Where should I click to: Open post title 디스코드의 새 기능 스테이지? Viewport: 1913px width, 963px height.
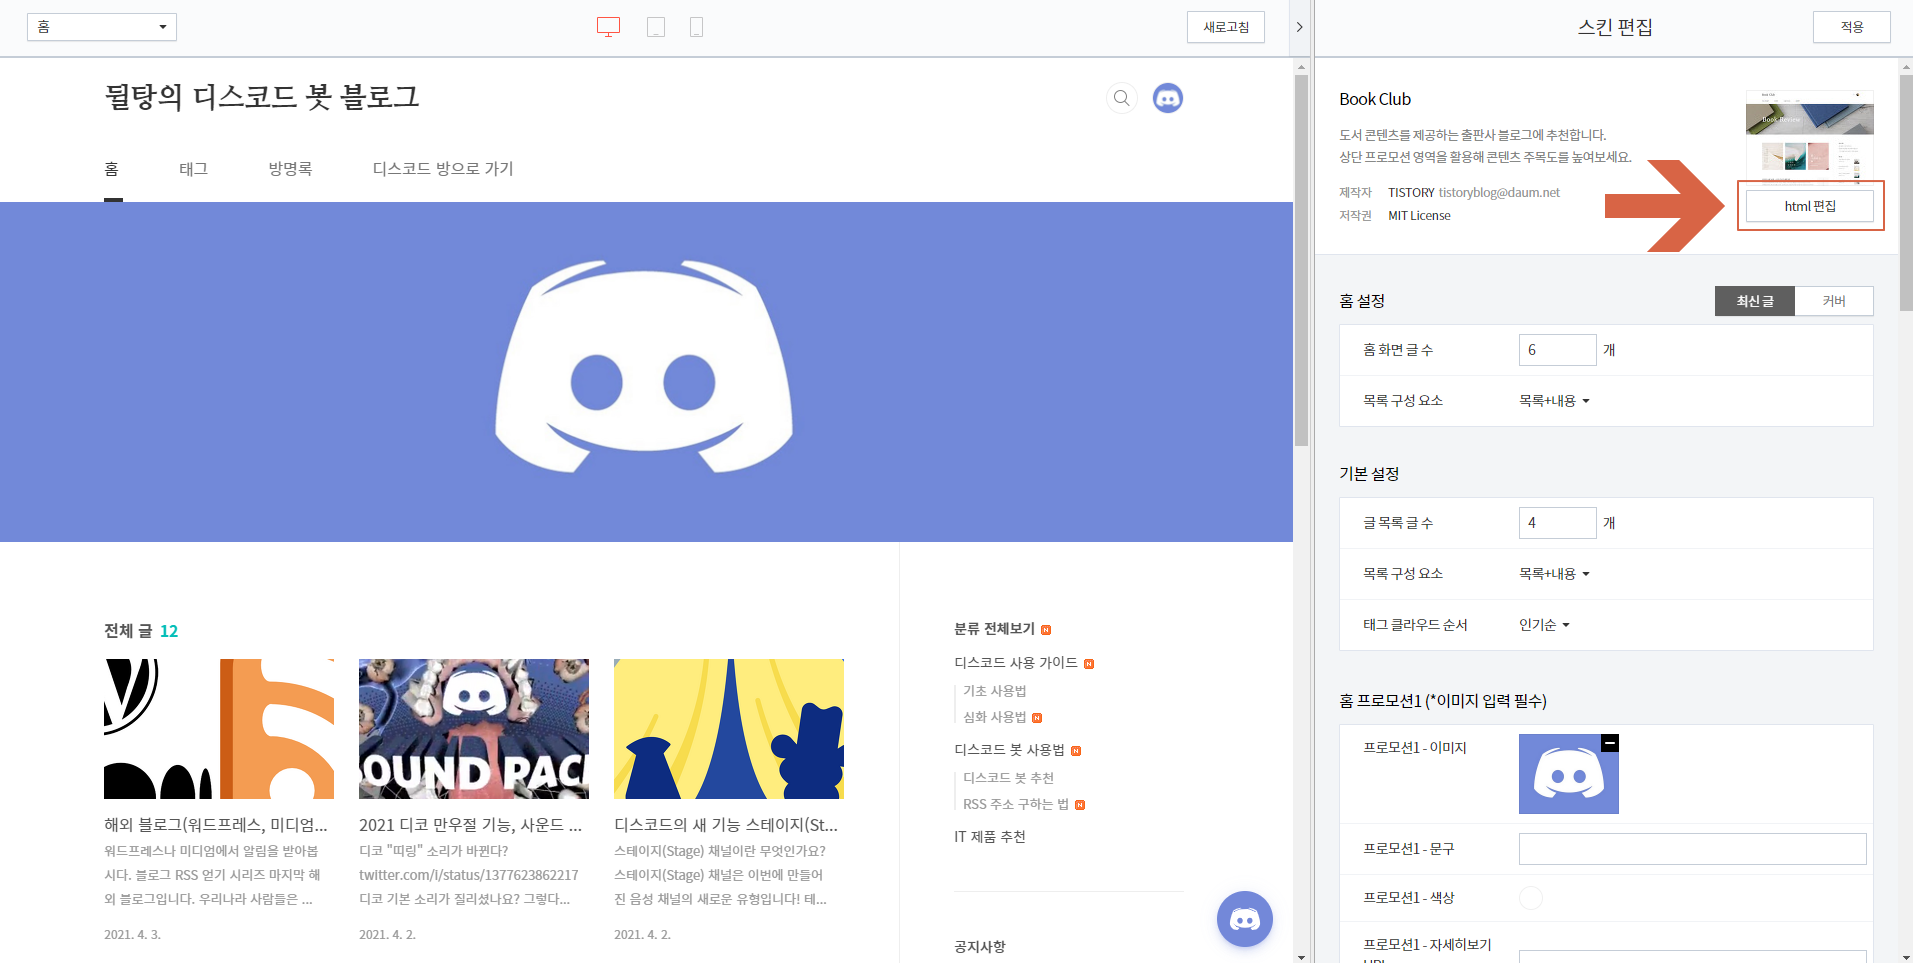[x=726, y=825]
